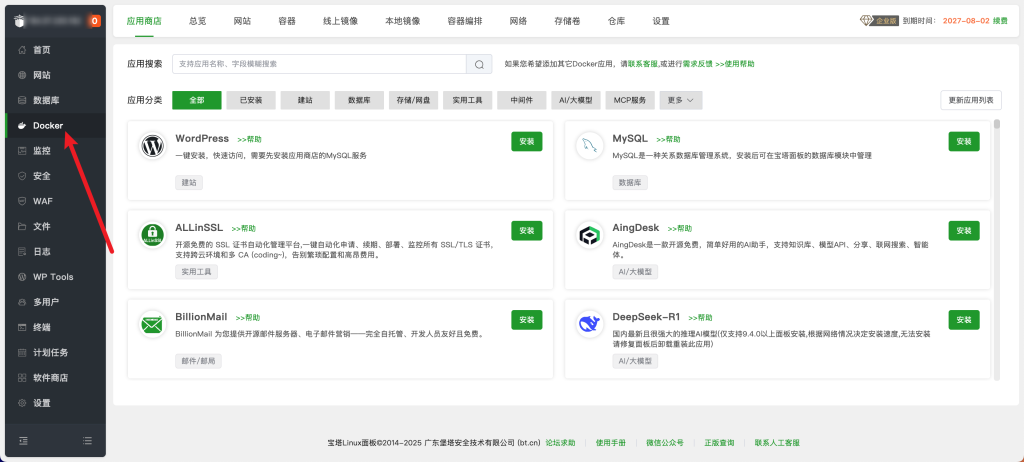Click the BillionMail envelope icon
The image size is (1024, 462).
tap(153, 325)
